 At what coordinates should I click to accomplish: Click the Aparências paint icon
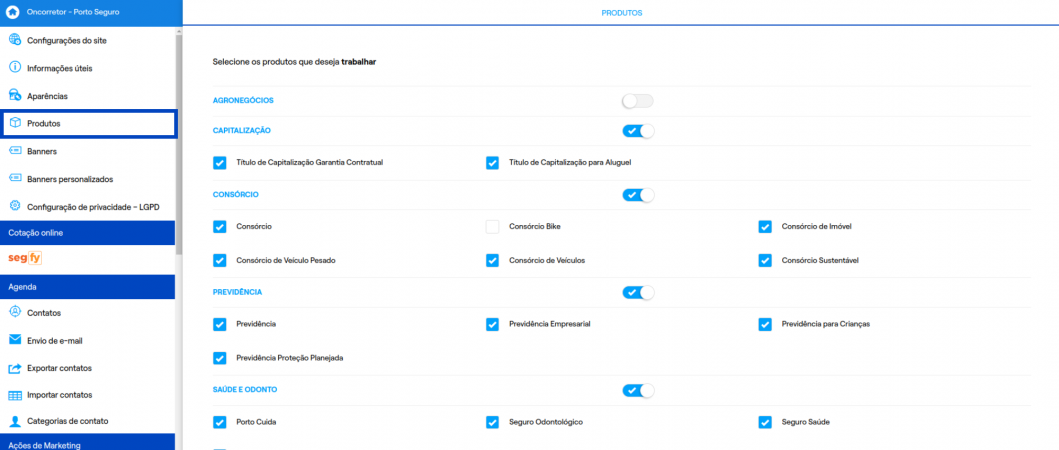pos(15,95)
